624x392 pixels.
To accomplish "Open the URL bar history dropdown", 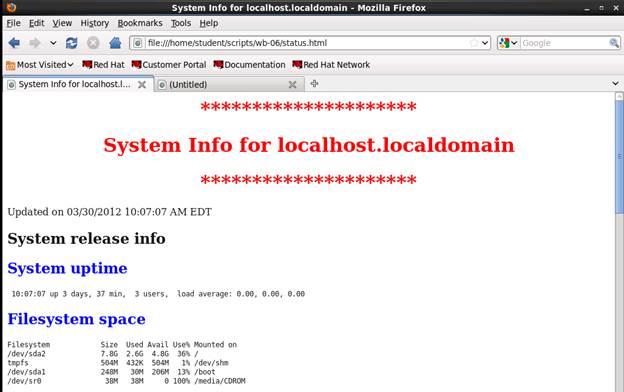I will coord(485,43).
